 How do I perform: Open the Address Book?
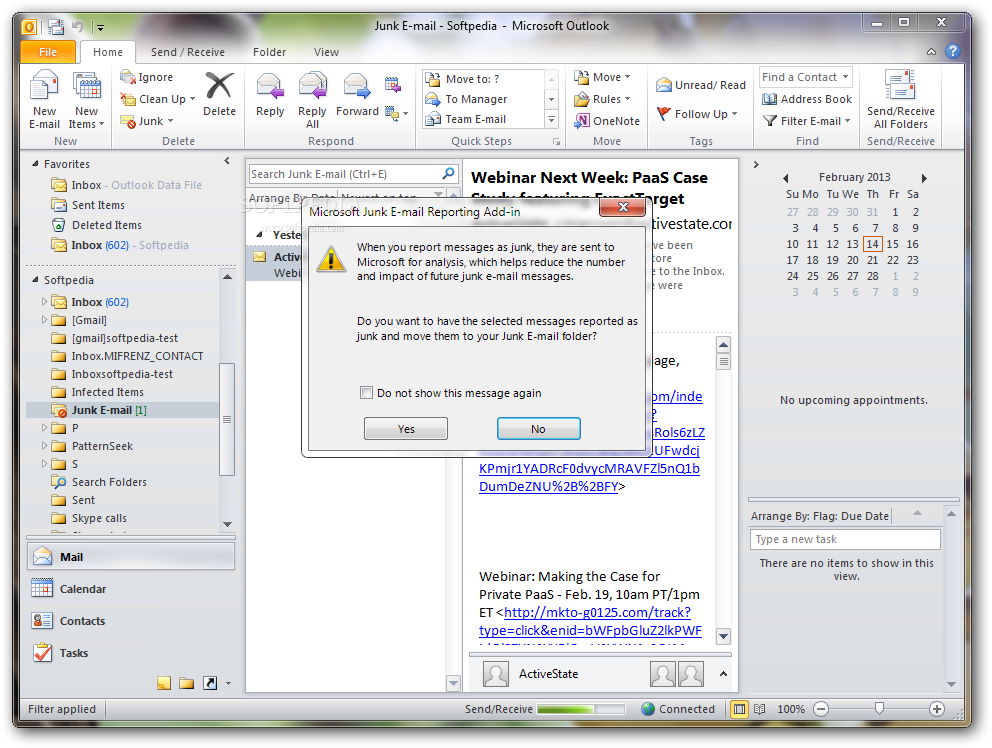807,99
